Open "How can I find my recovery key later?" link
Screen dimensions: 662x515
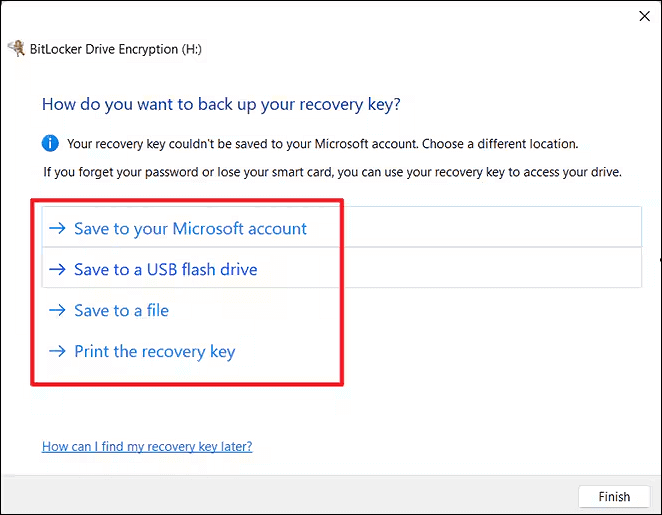147,446
